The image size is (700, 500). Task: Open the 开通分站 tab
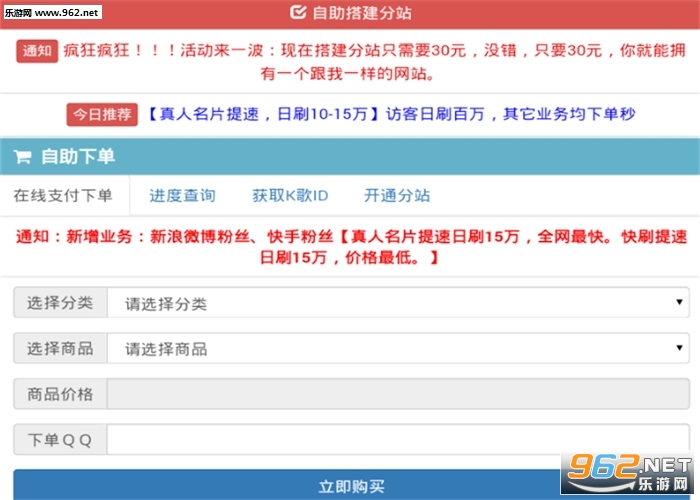(397, 196)
